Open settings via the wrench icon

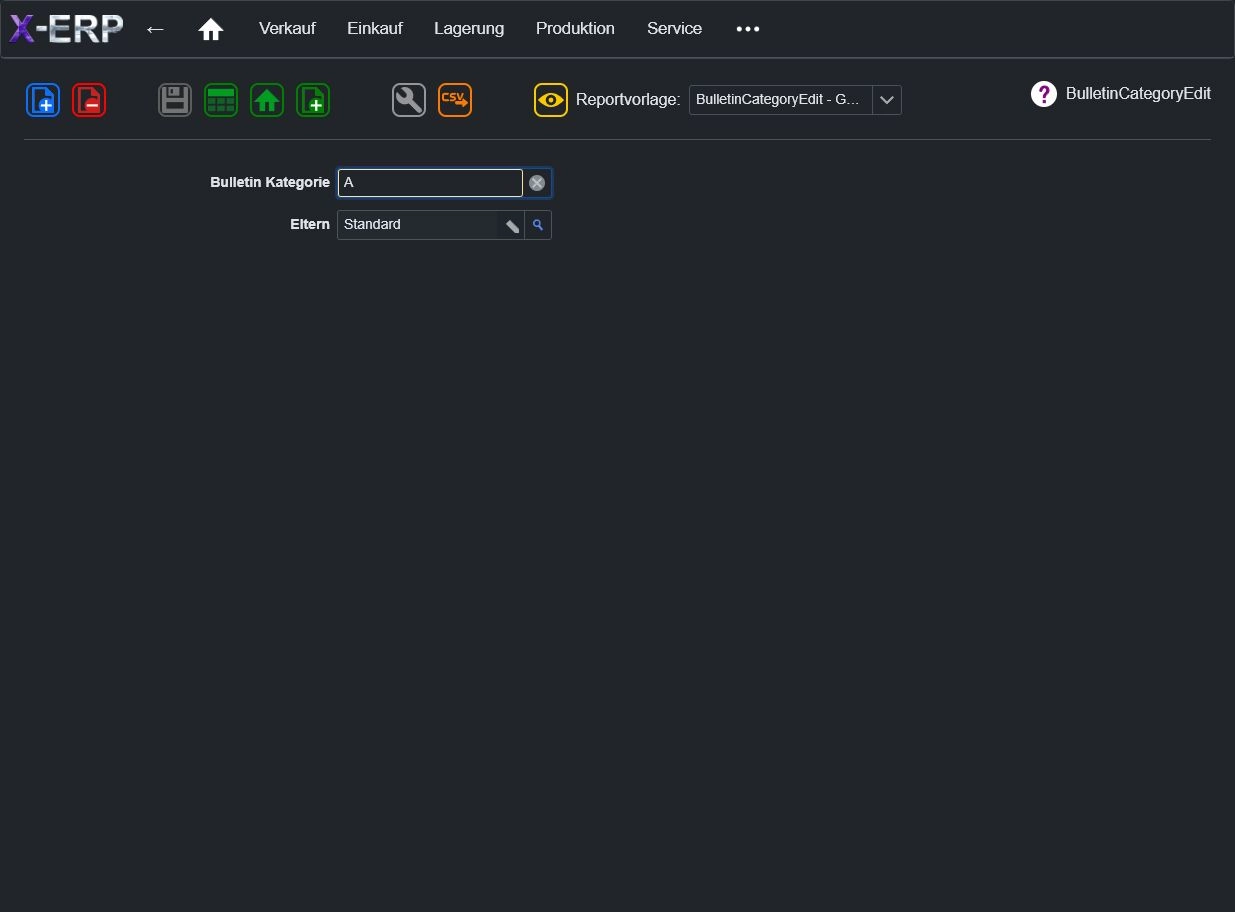click(409, 100)
